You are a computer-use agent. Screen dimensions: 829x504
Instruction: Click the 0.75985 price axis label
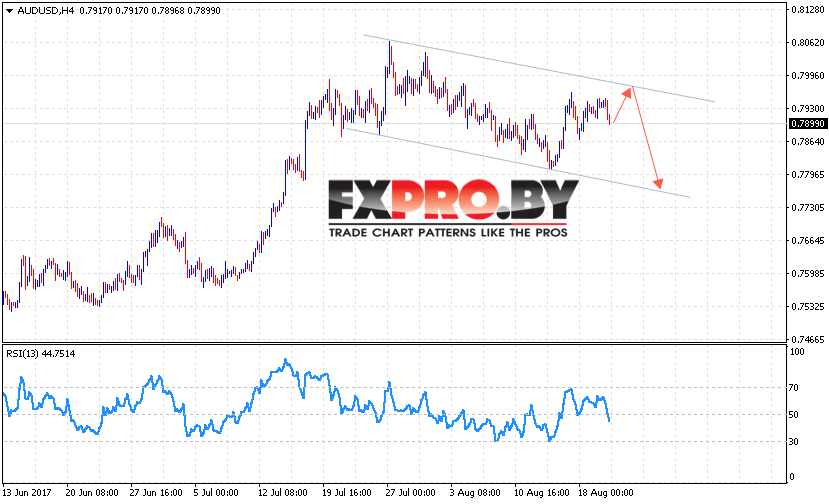[807, 273]
